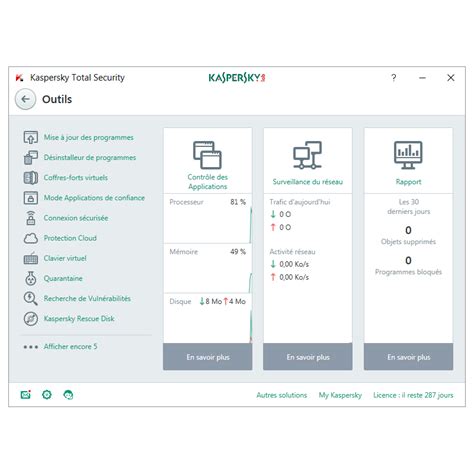Click the Trafic d'aujourd'hui label
Screen dimensions: 474x474
[300, 202]
